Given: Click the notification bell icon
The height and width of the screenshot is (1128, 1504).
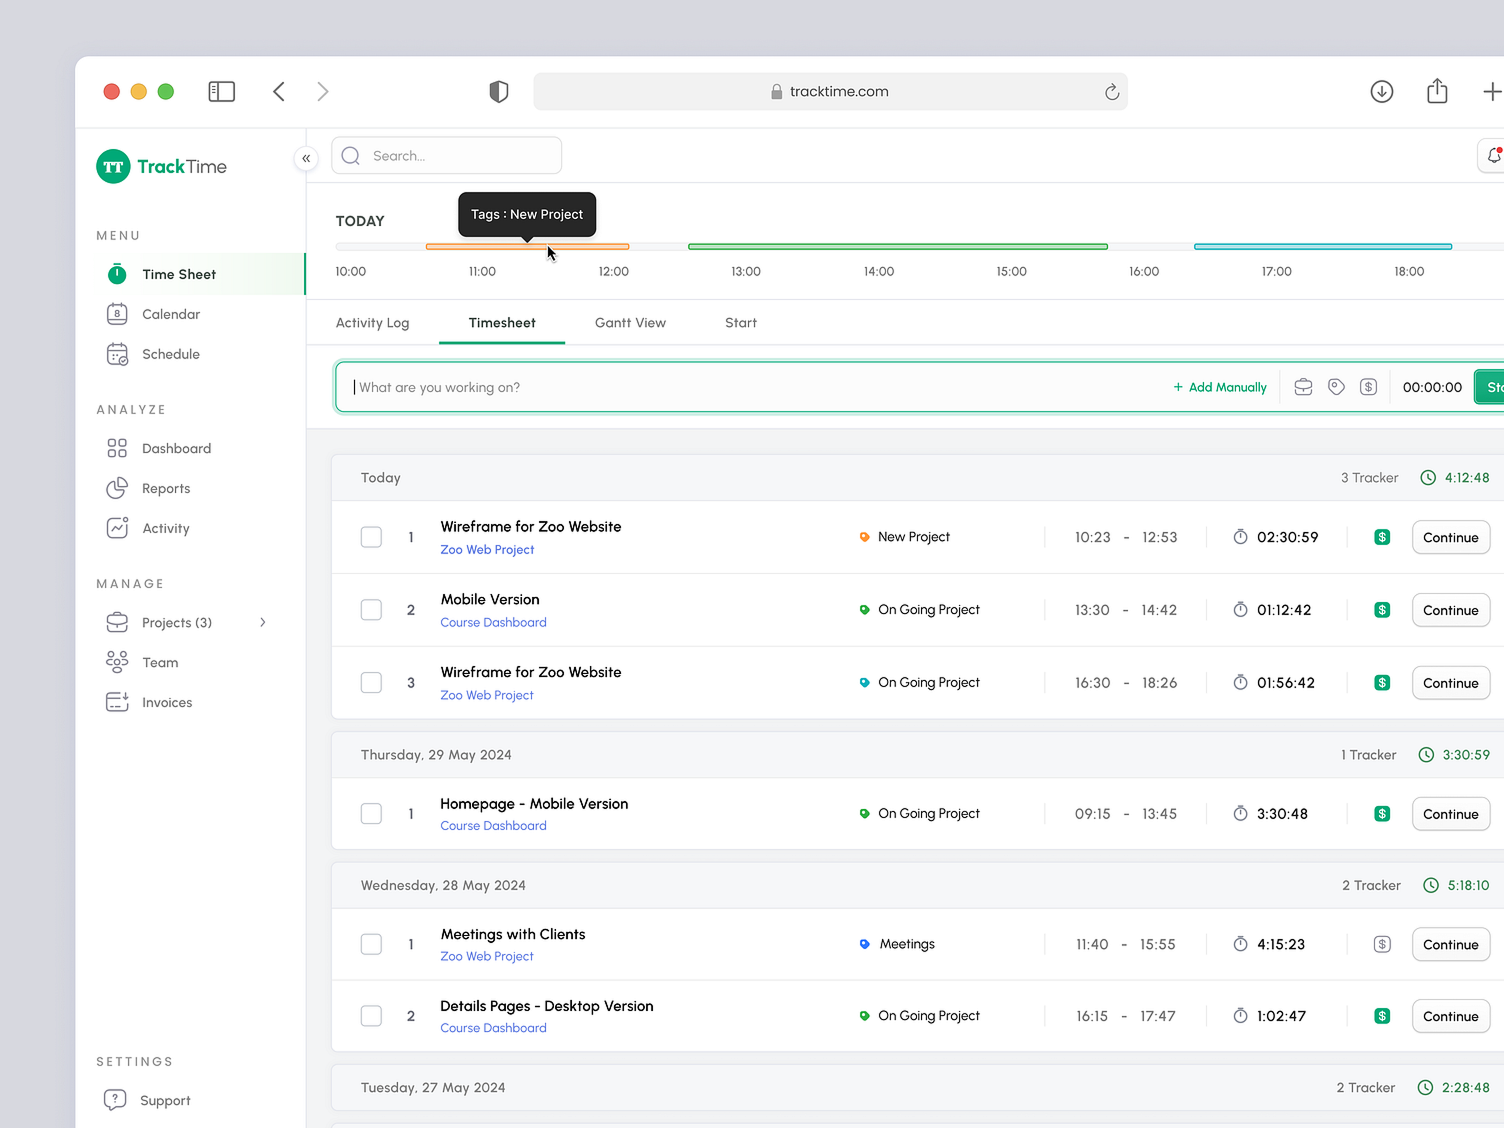Looking at the screenshot, I should (1493, 156).
